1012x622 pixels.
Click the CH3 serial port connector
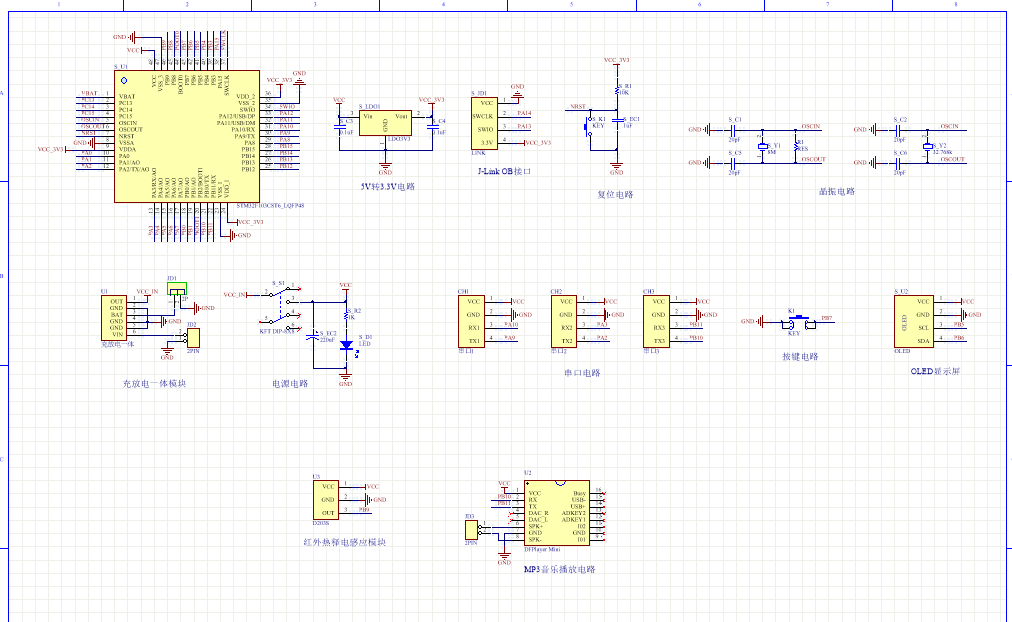pos(655,320)
